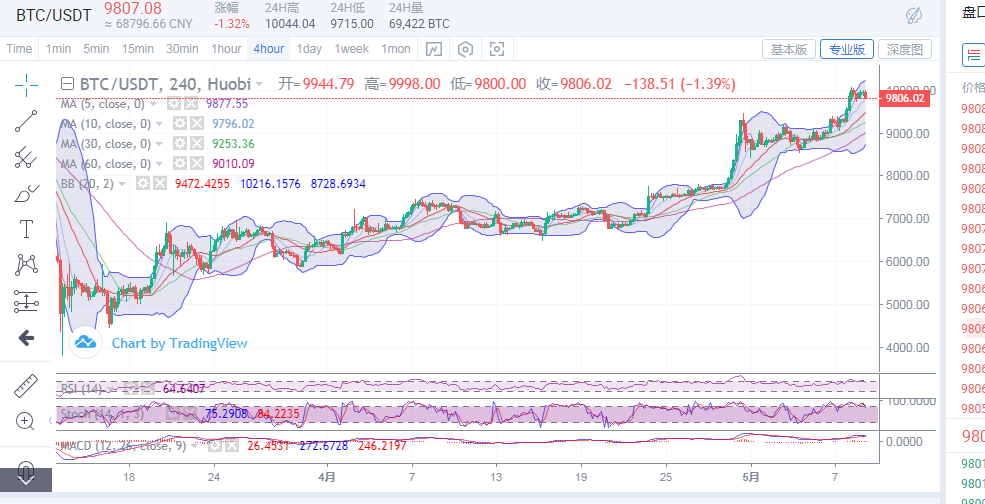
Task: Open settings for MA 30 indicator
Action: 180,144
